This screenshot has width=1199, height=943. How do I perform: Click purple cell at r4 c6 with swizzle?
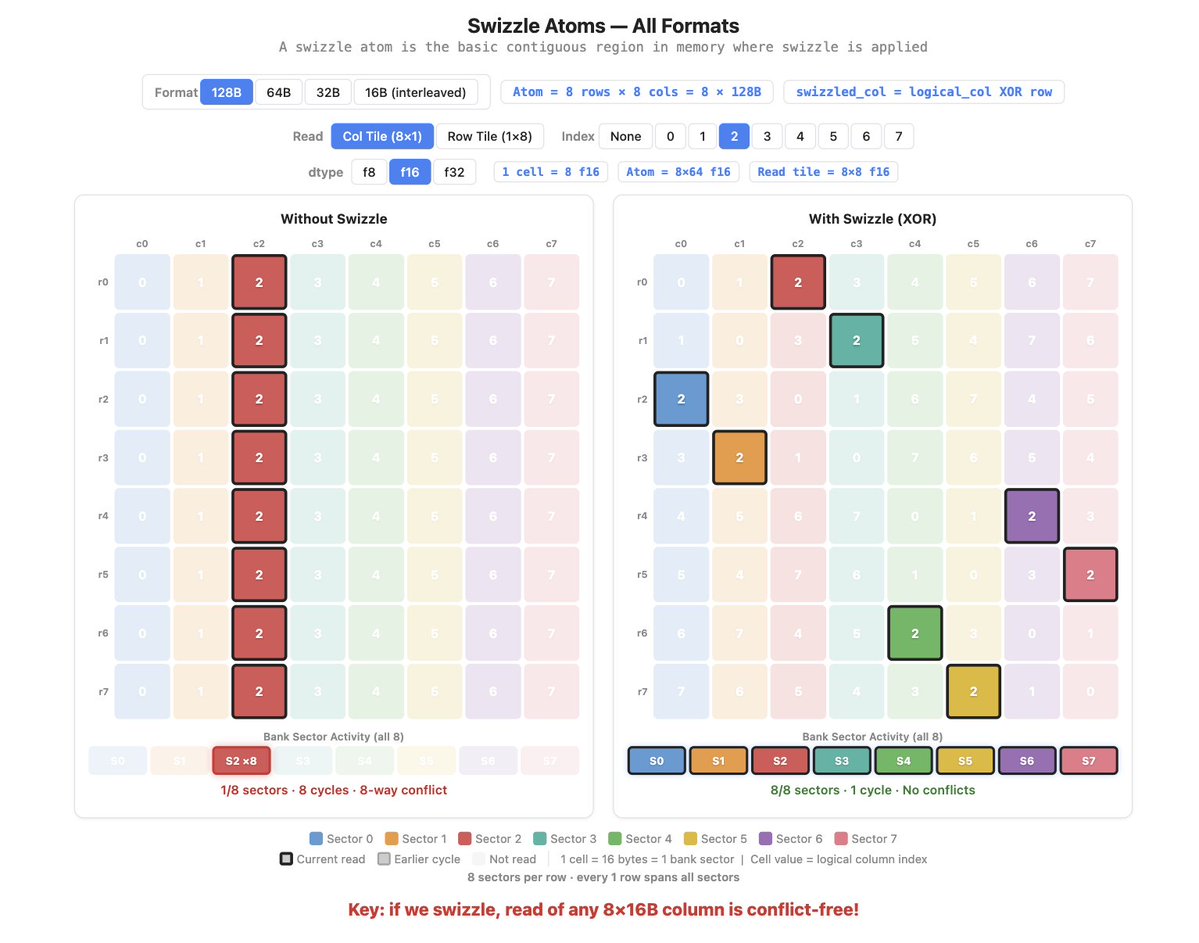pyautogui.click(x=1032, y=516)
